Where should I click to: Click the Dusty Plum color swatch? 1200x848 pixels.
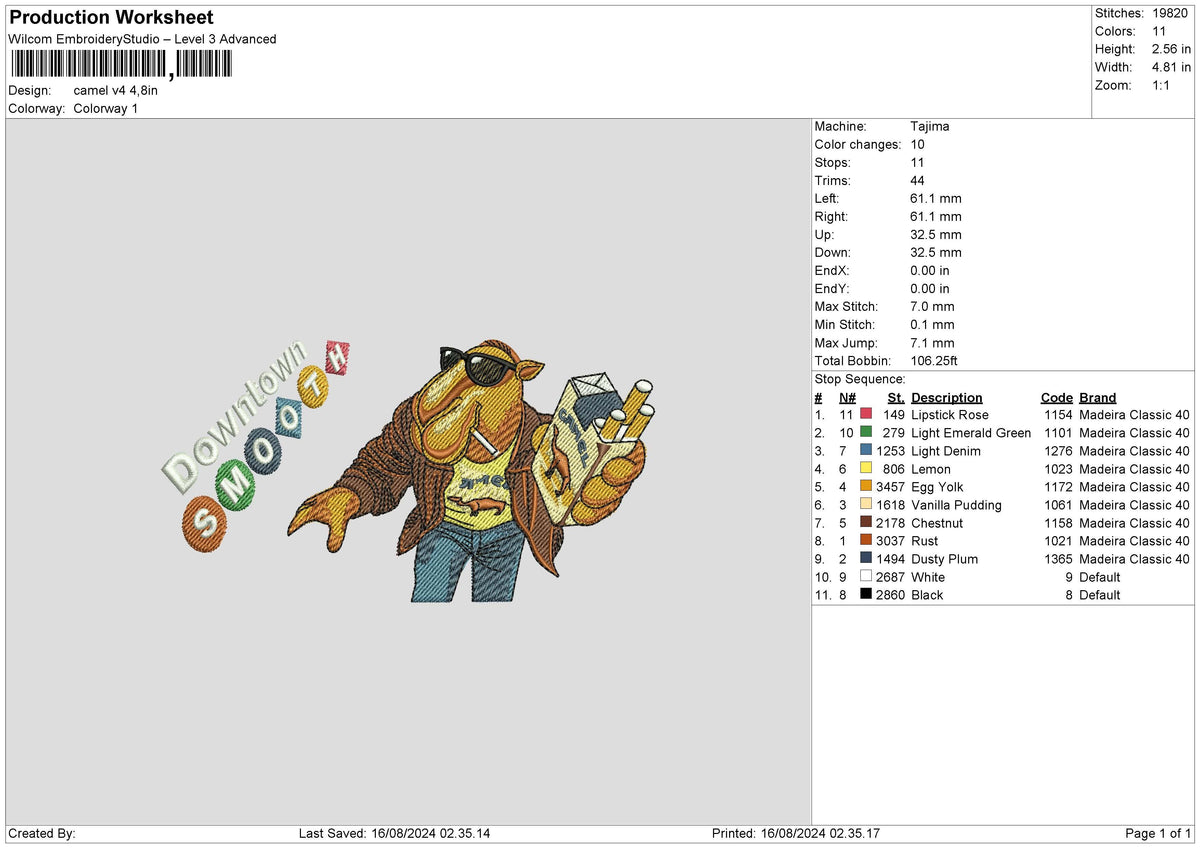[866, 559]
